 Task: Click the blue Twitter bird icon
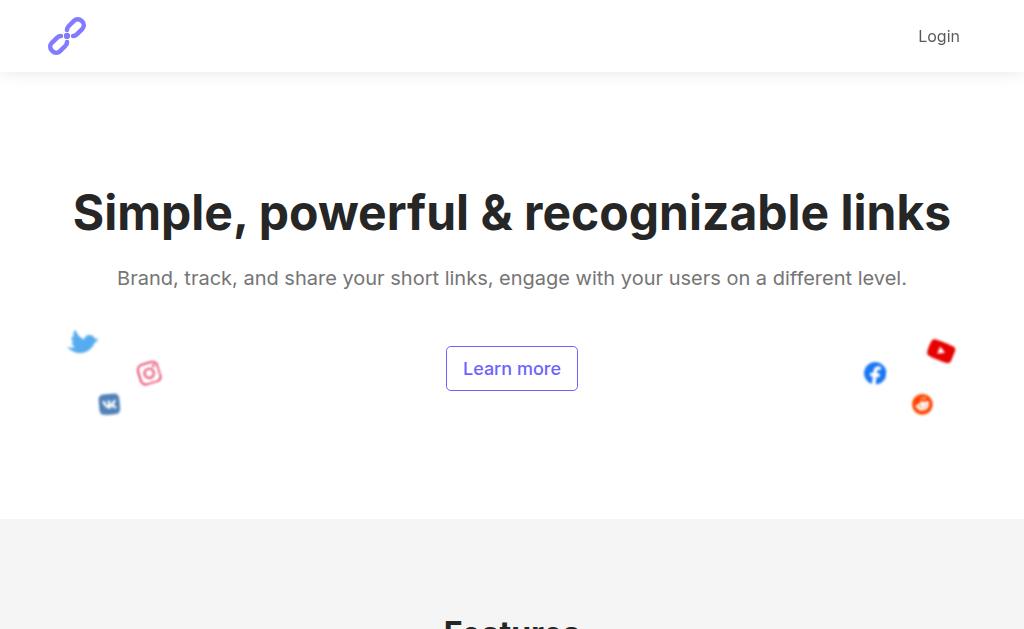click(x=83, y=342)
